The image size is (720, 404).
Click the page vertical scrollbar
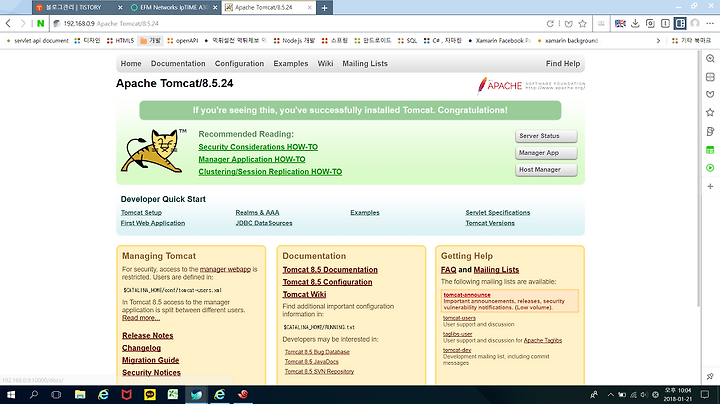(x=698, y=179)
